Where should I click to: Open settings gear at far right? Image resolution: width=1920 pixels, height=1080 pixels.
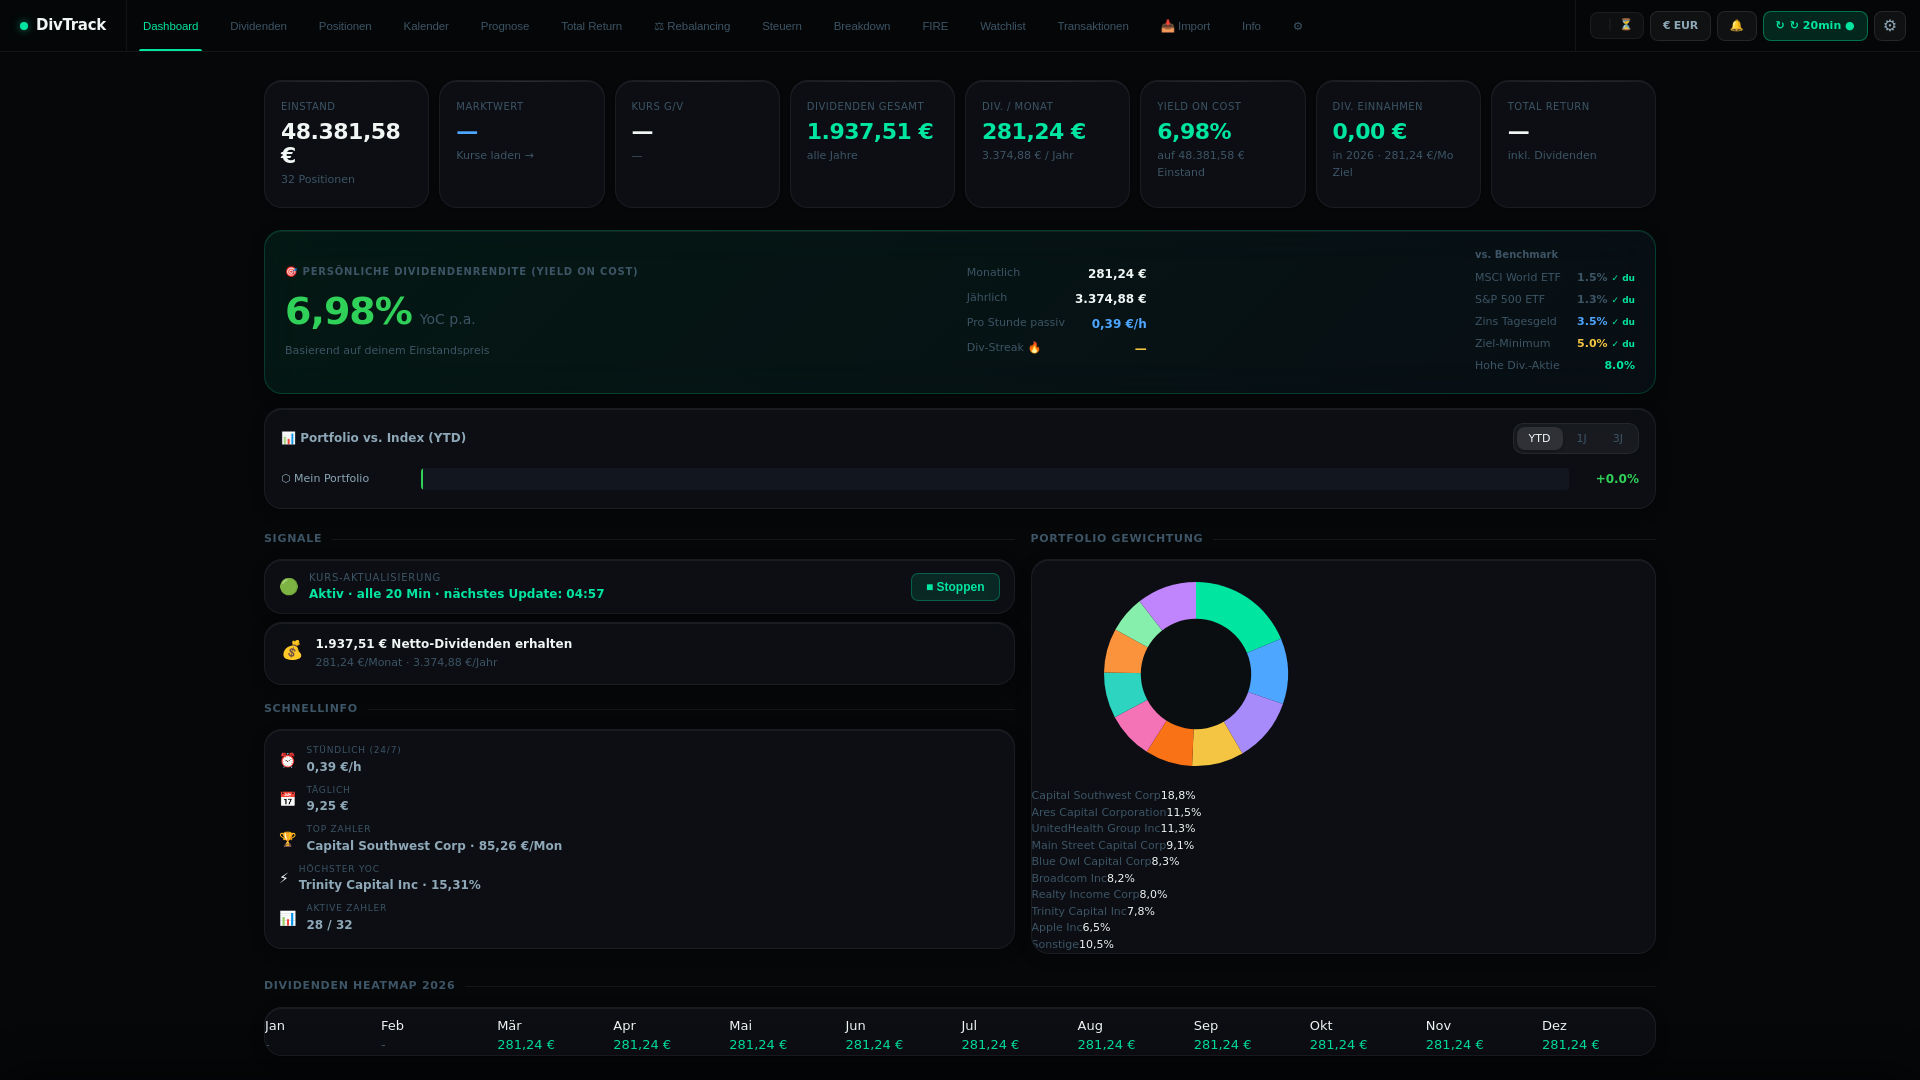[x=1890, y=25]
